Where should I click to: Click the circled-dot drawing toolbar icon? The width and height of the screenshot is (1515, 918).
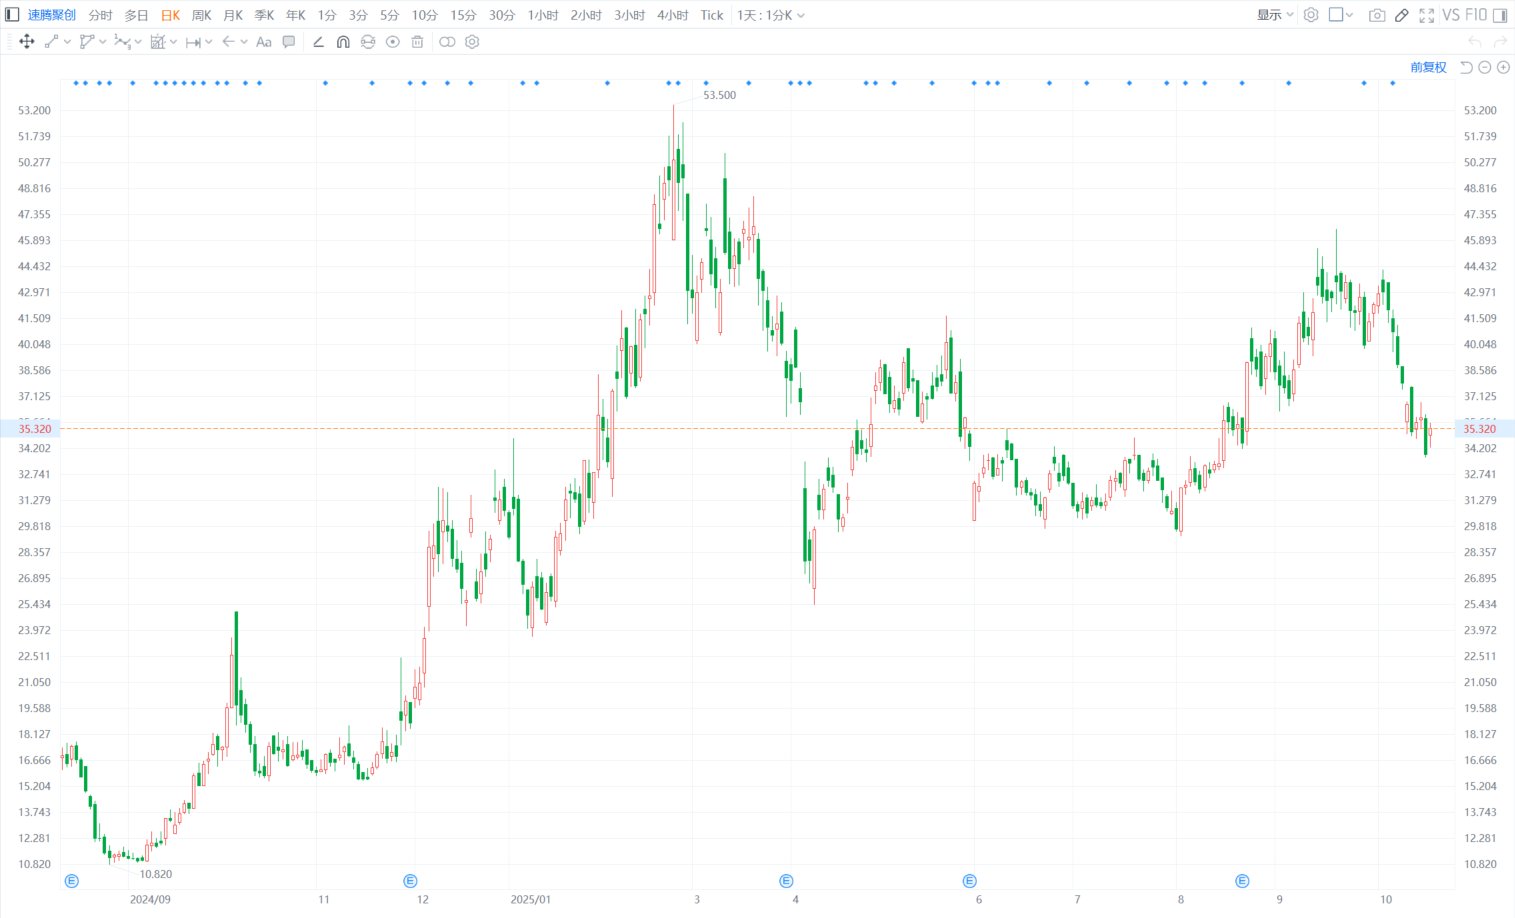[393, 42]
